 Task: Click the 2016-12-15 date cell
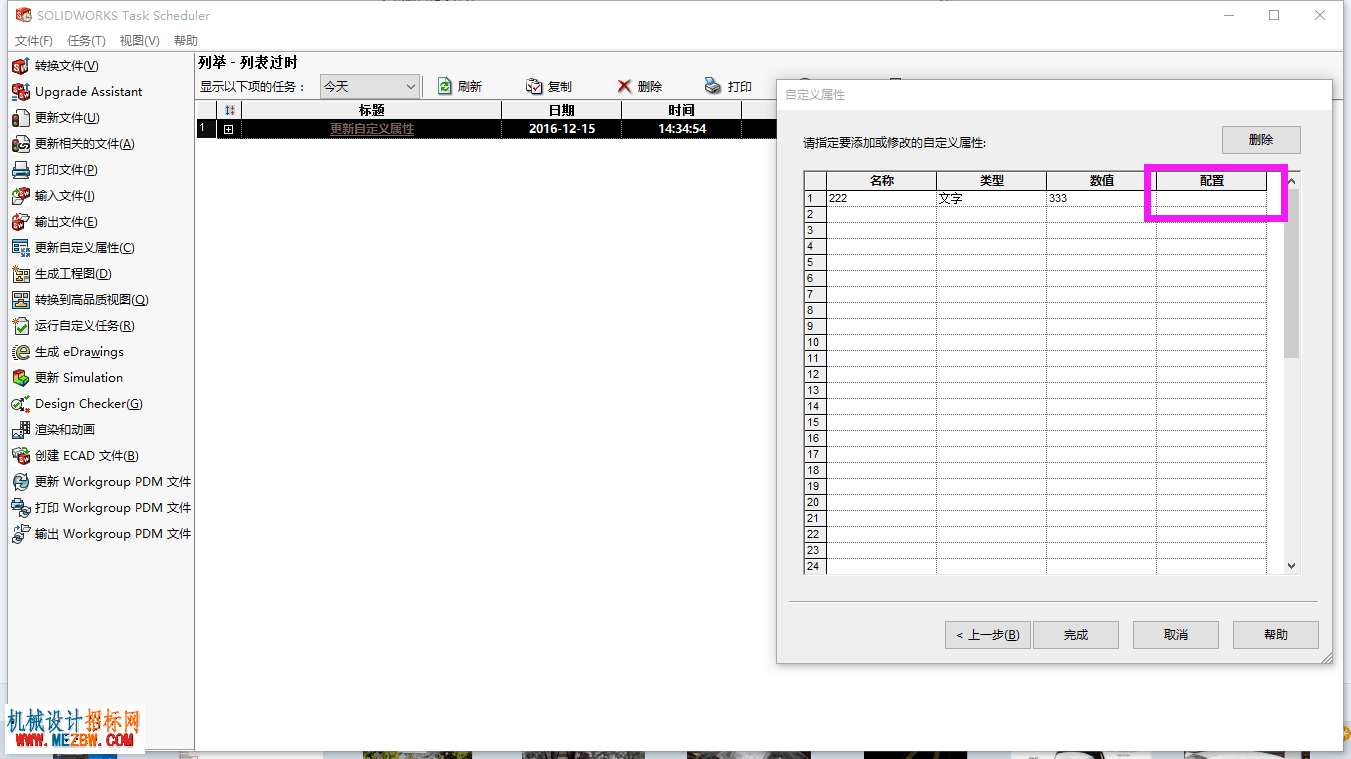[561, 129]
